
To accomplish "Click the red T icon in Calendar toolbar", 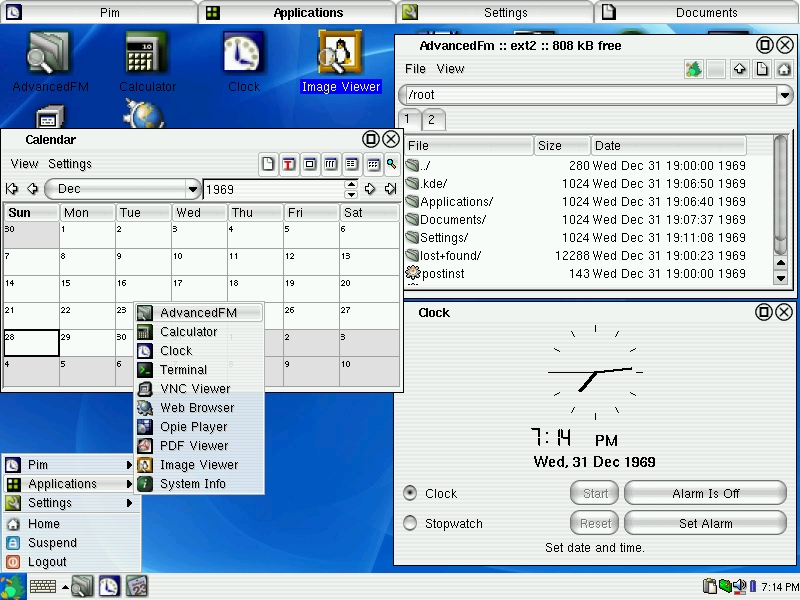I will tap(288, 164).
